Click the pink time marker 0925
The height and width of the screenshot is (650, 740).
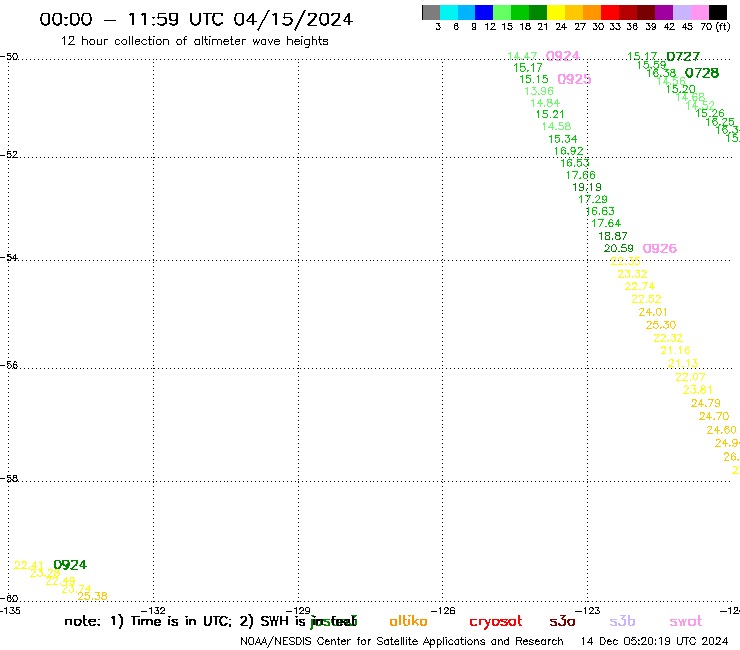point(574,79)
